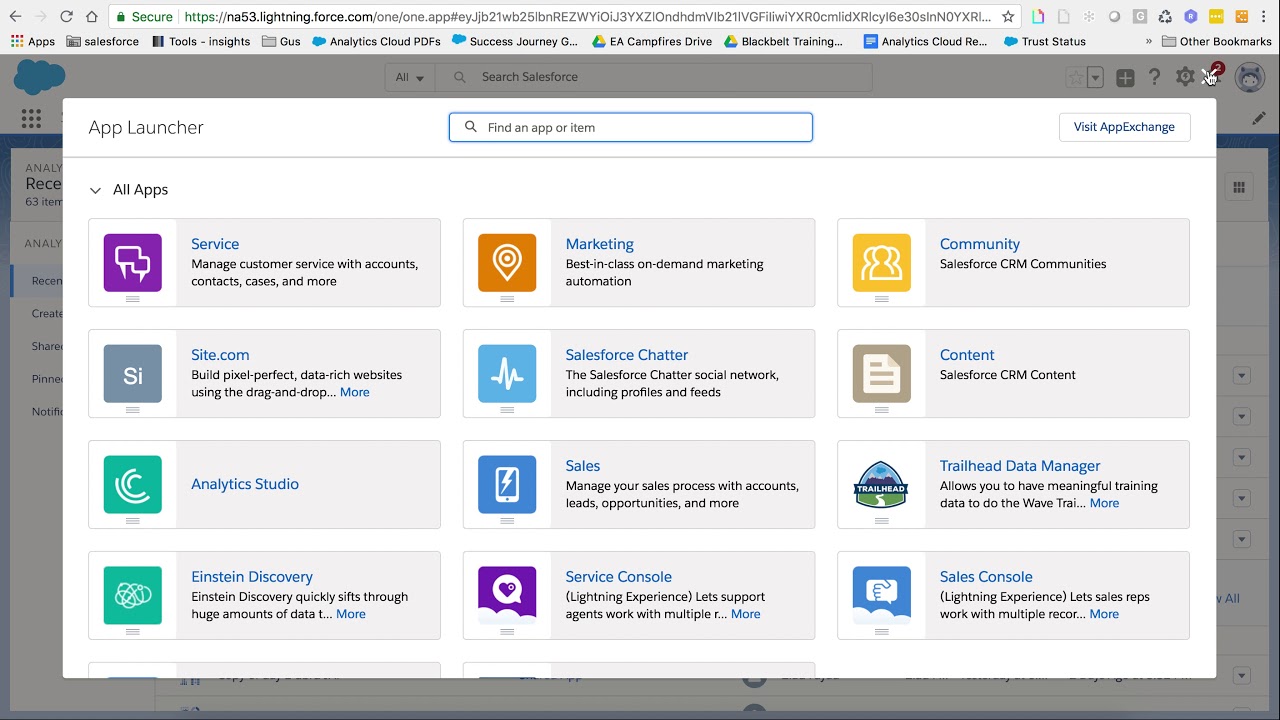This screenshot has width=1280, height=720.
Task: Click the Visit AppExchange button
Action: coord(1124,127)
